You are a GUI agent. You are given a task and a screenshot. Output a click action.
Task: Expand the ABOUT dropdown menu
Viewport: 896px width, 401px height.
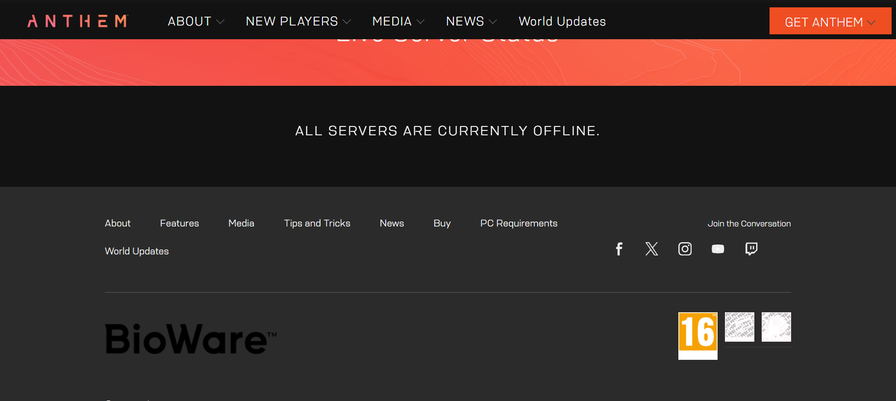point(195,22)
